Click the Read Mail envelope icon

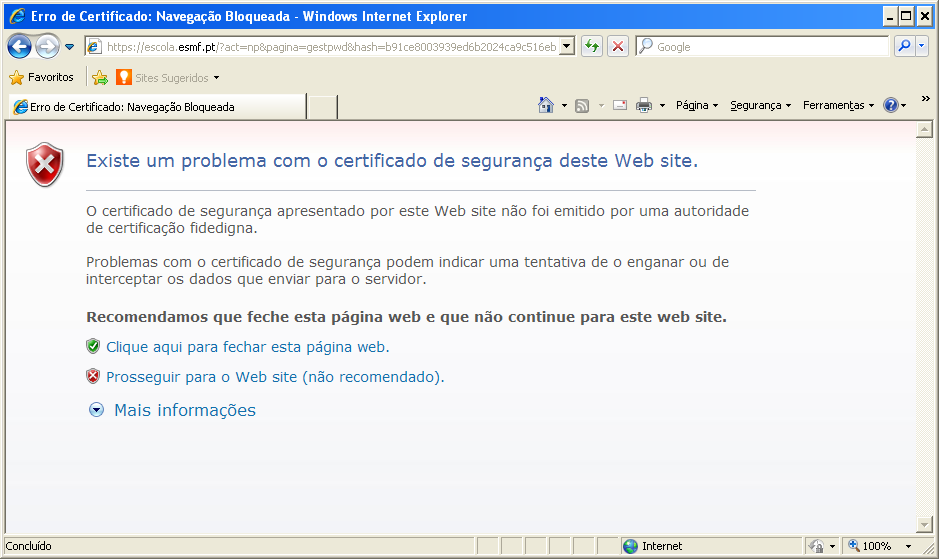(x=620, y=105)
